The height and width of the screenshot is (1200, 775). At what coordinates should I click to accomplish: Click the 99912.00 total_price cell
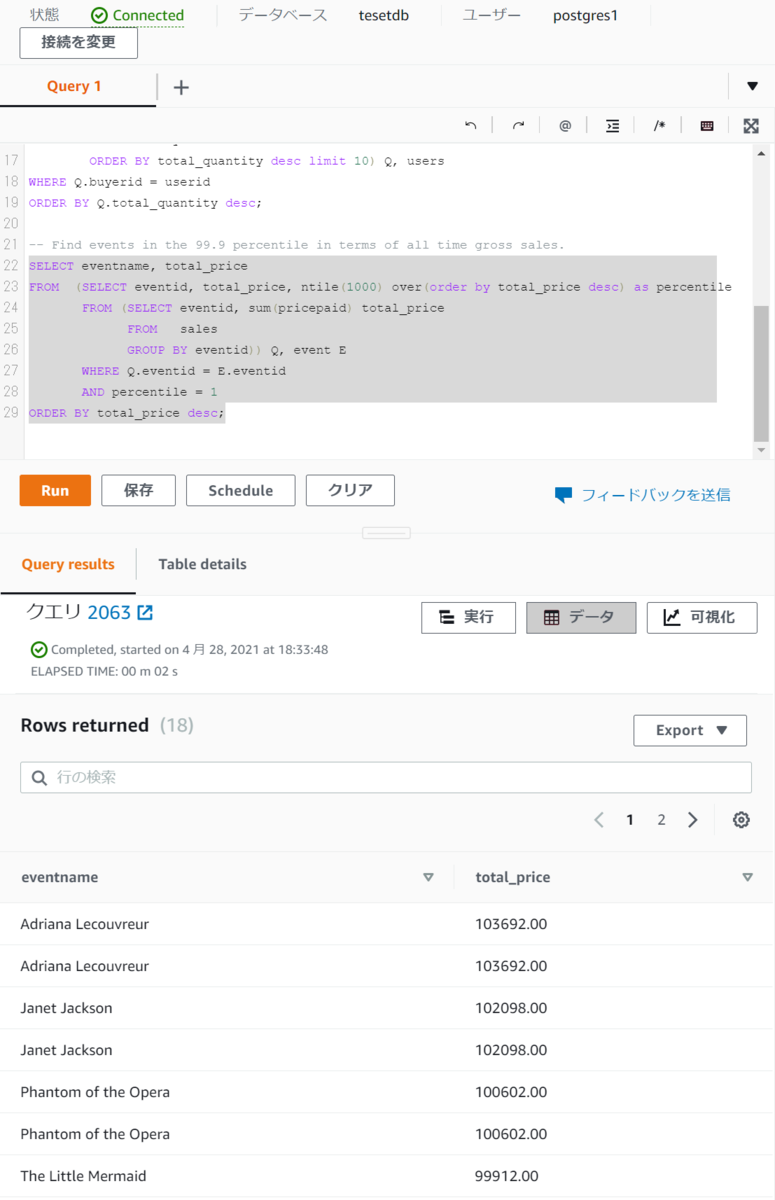tap(507, 1176)
